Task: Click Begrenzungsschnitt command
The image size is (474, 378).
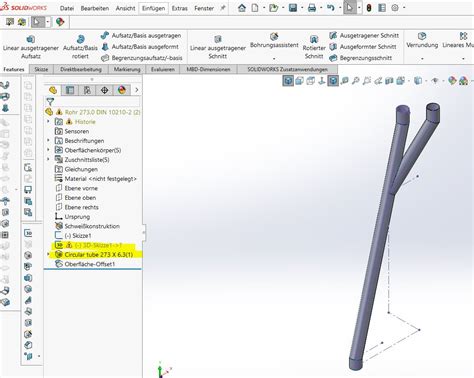Action: click(x=361, y=58)
